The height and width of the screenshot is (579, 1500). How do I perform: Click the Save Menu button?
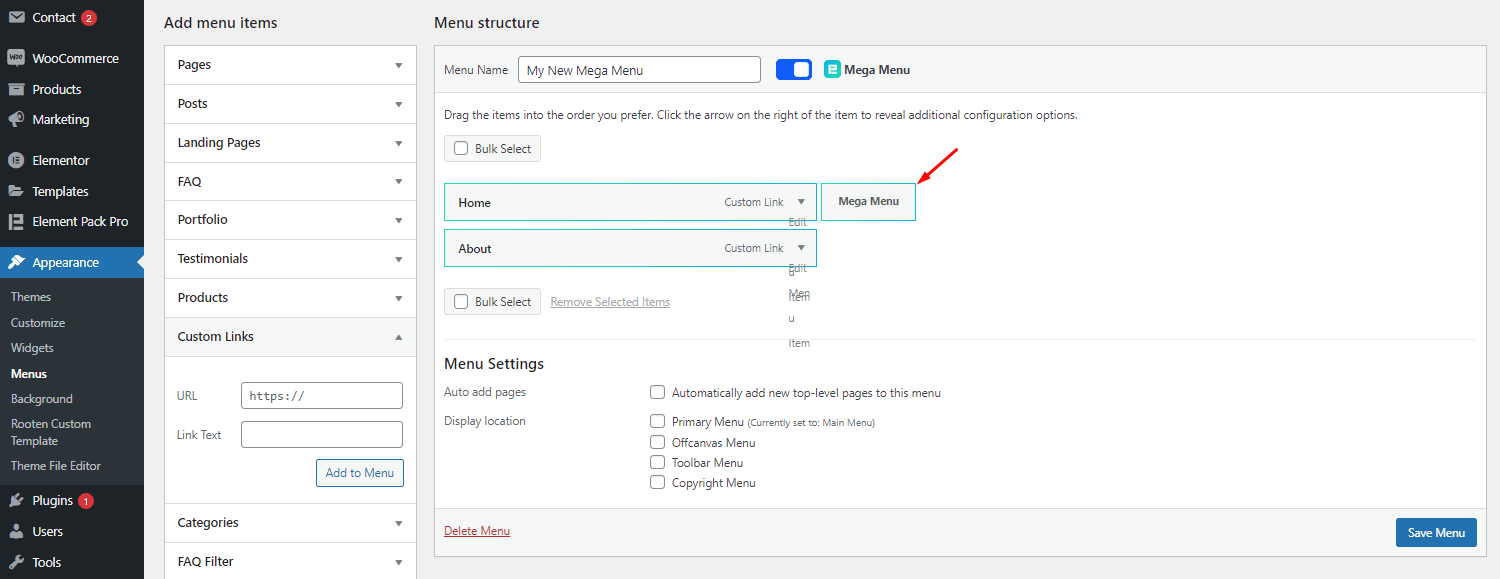click(x=1435, y=532)
